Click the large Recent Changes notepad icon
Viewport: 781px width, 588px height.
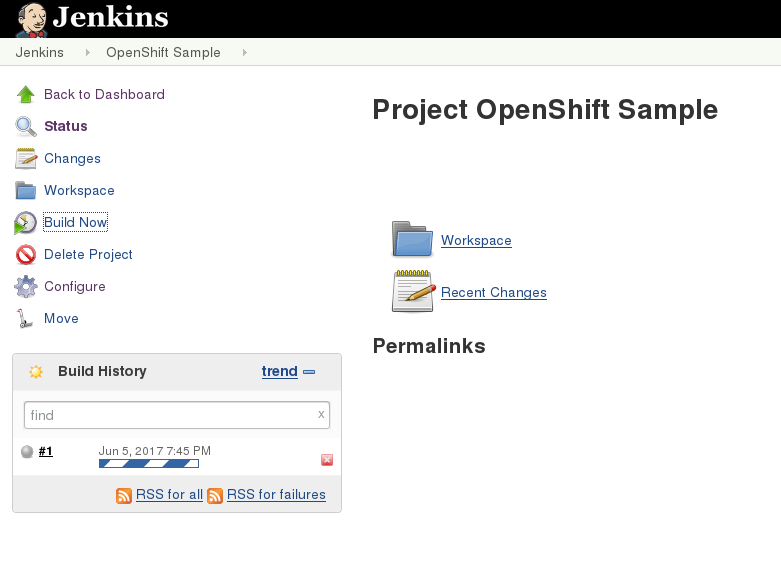413,291
